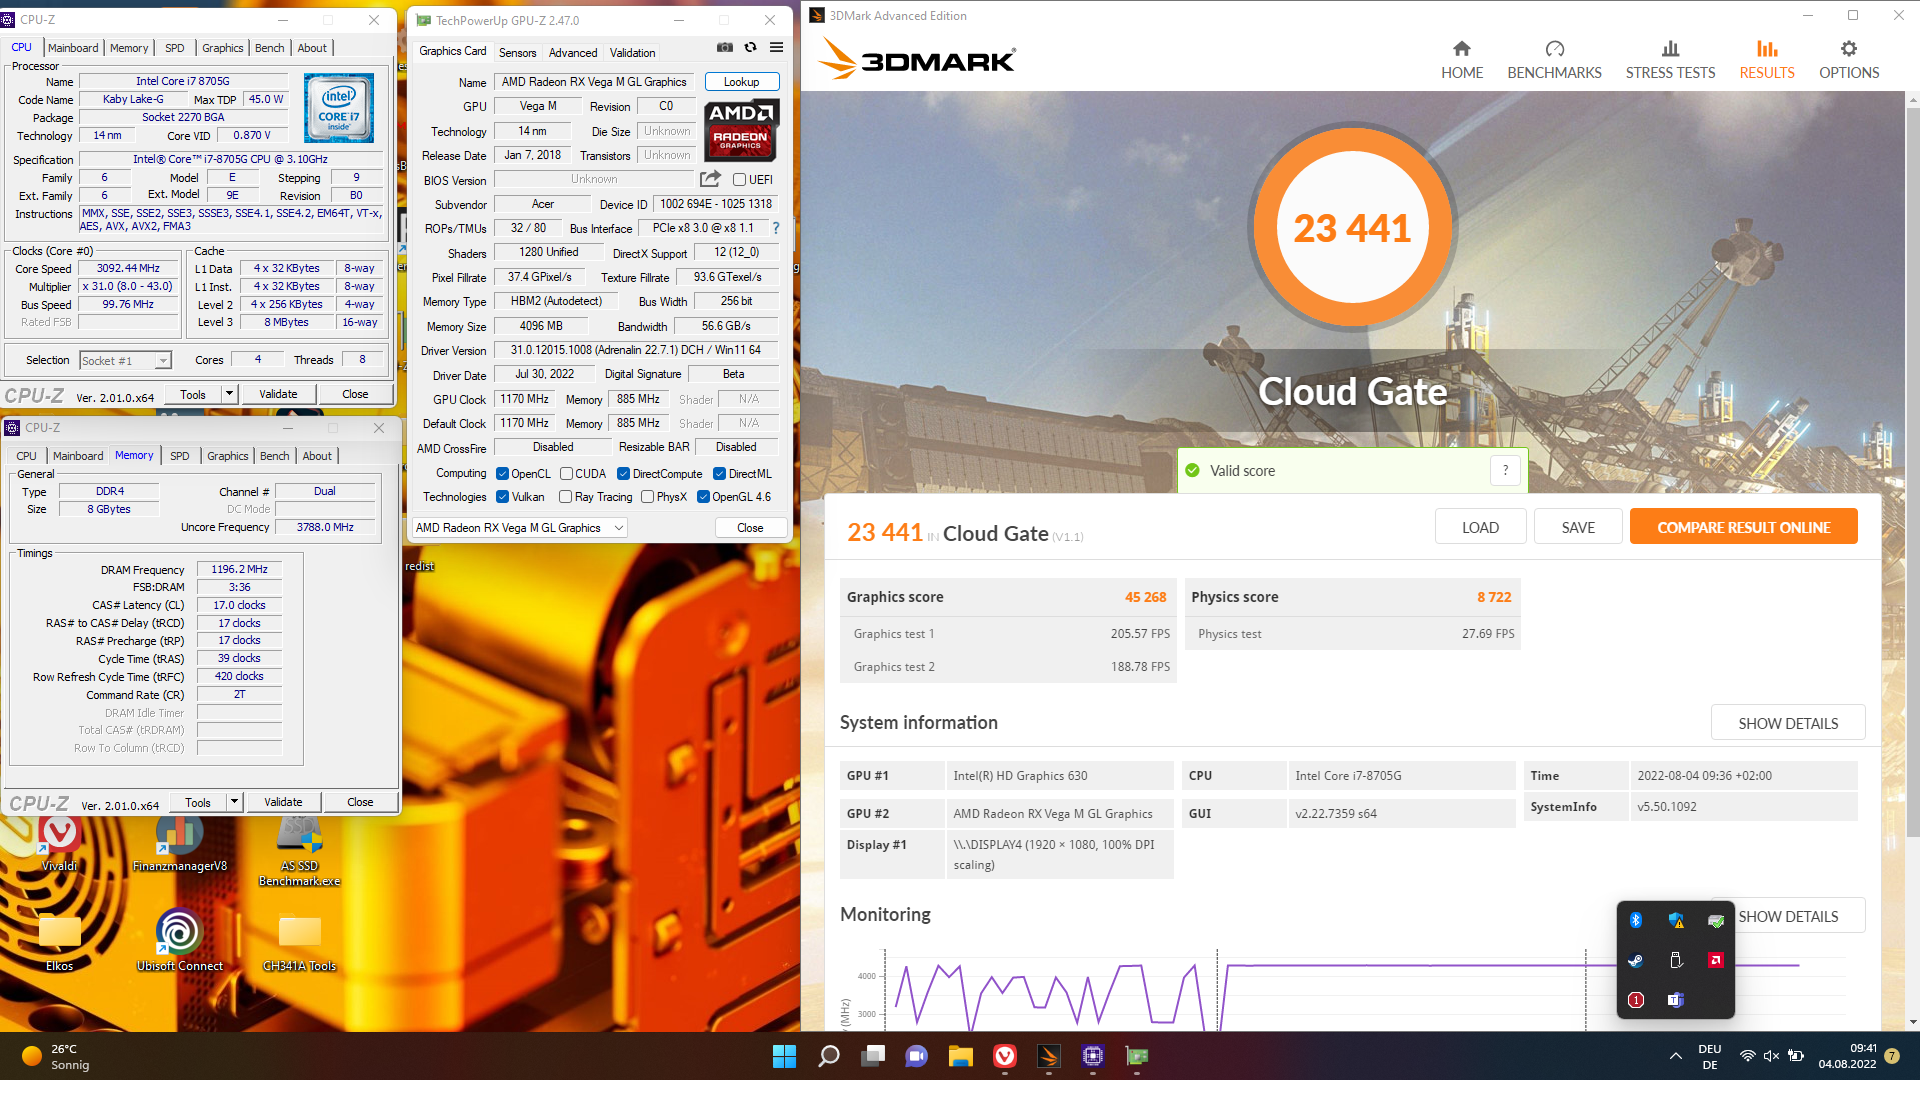The image size is (1920, 1095).
Task: Show details for Monitoring
Action: coord(1788,916)
